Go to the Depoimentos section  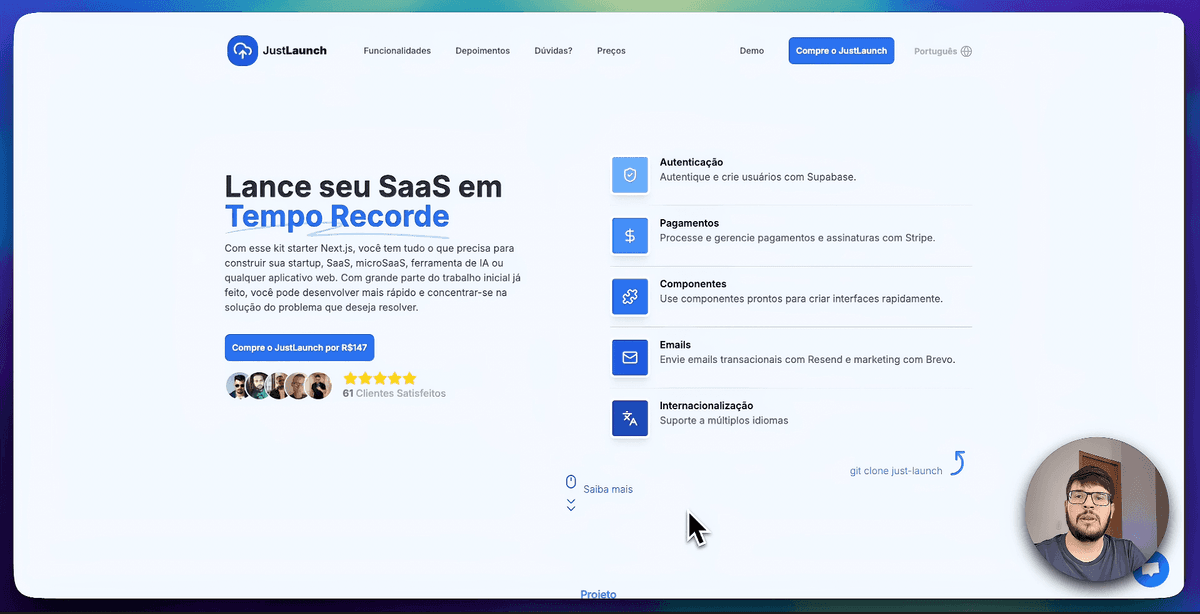482,51
